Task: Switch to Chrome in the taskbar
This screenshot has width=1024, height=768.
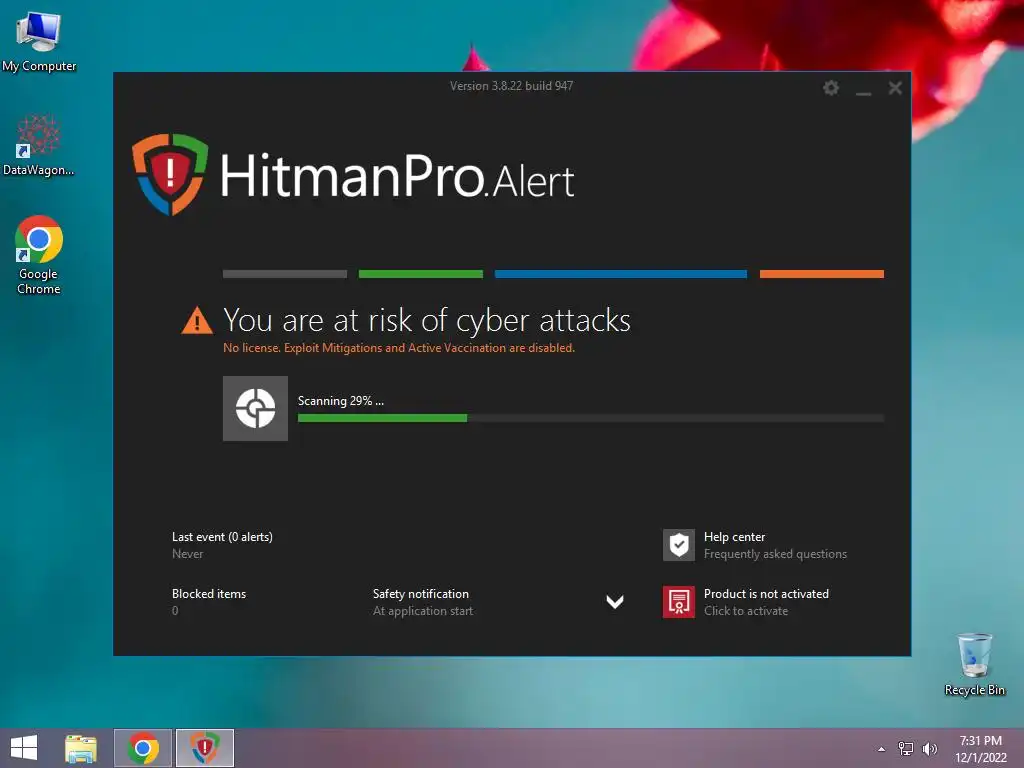Action: [x=143, y=748]
